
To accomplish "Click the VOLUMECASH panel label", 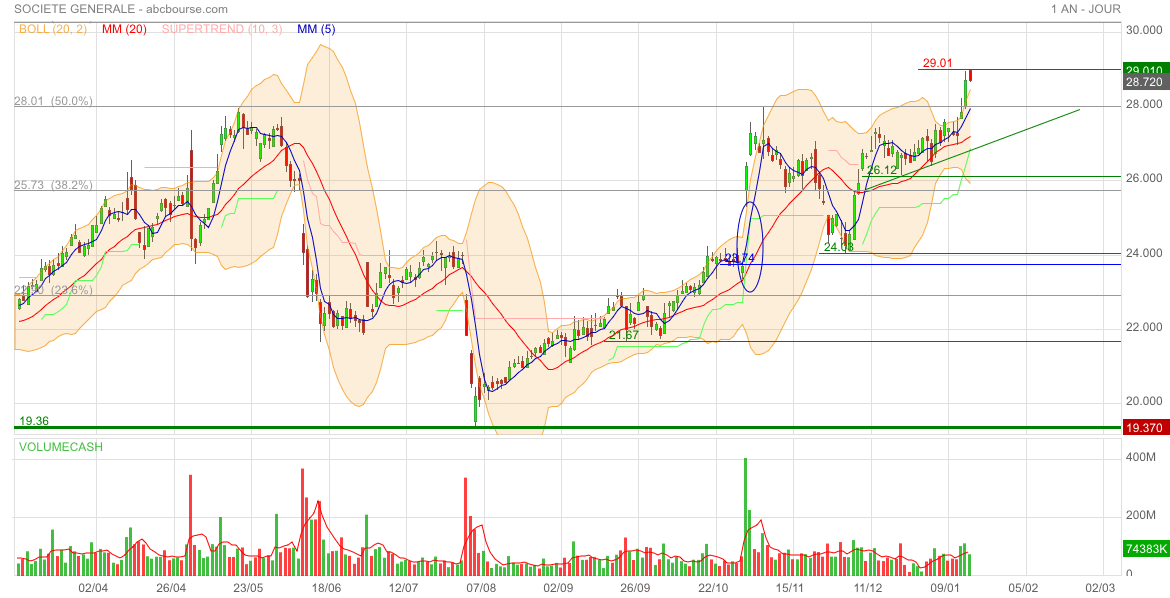I will [61, 447].
